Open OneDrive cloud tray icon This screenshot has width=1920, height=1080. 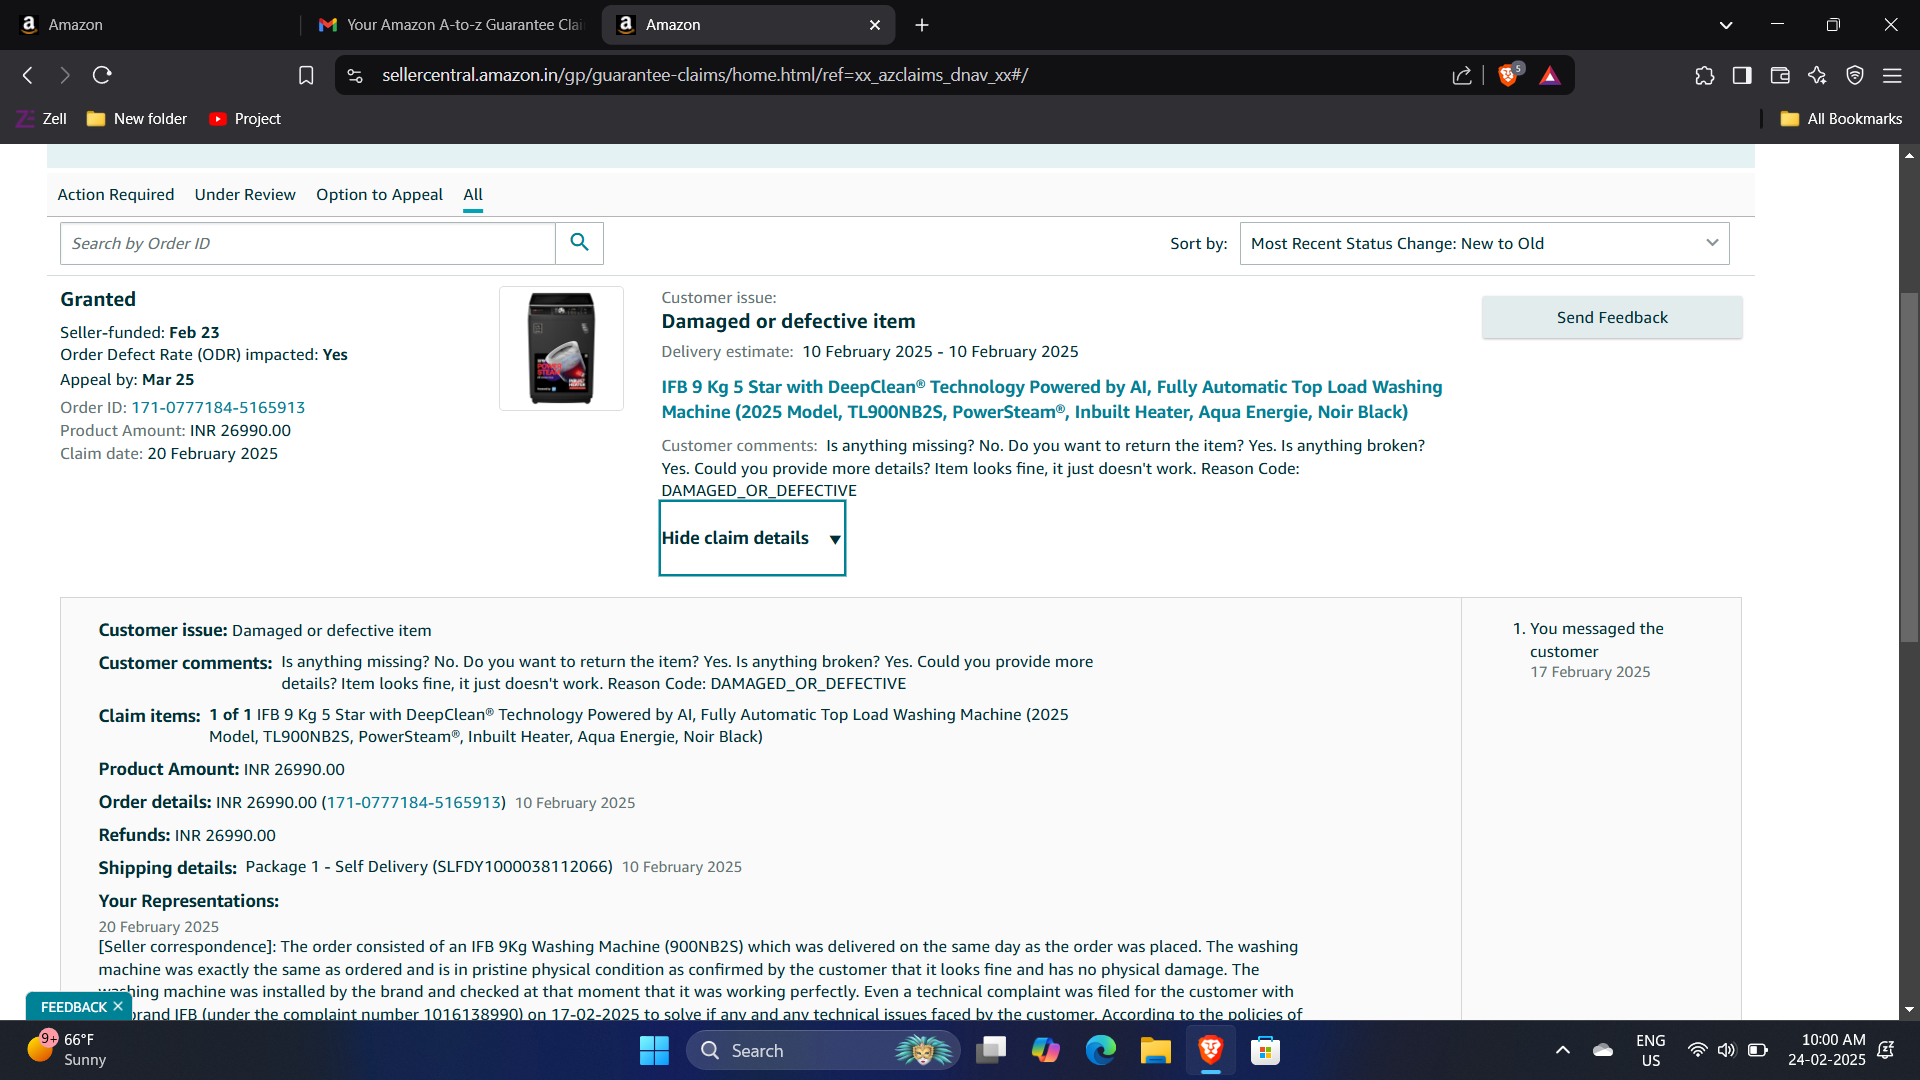(1603, 1051)
